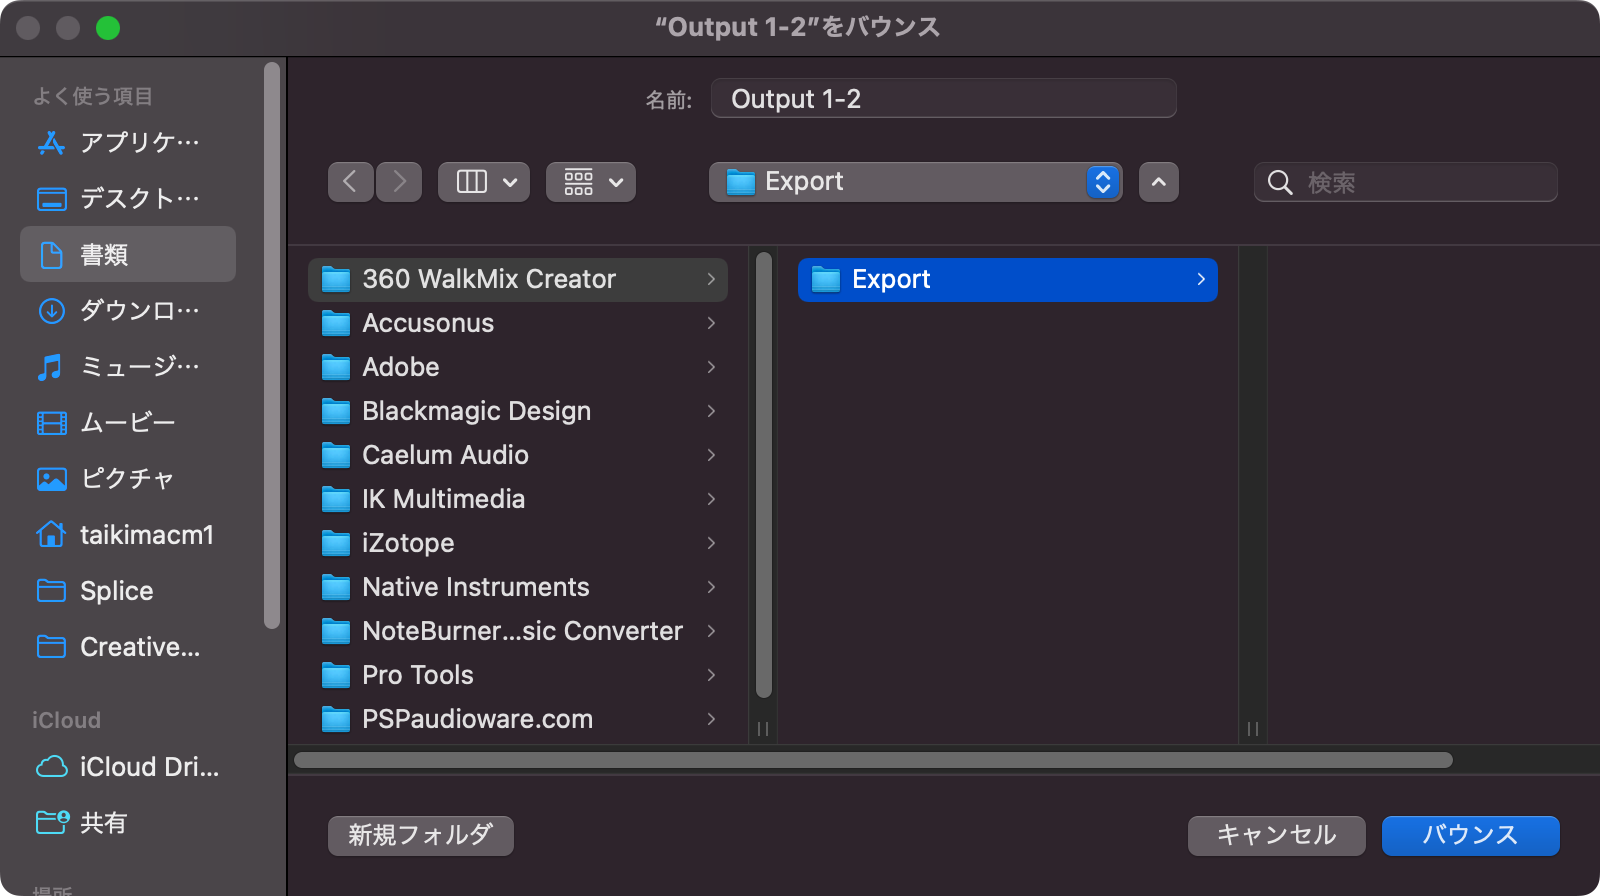Select the Caelum Audio folder
This screenshot has height=896, width=1600.
coord(518,455)
